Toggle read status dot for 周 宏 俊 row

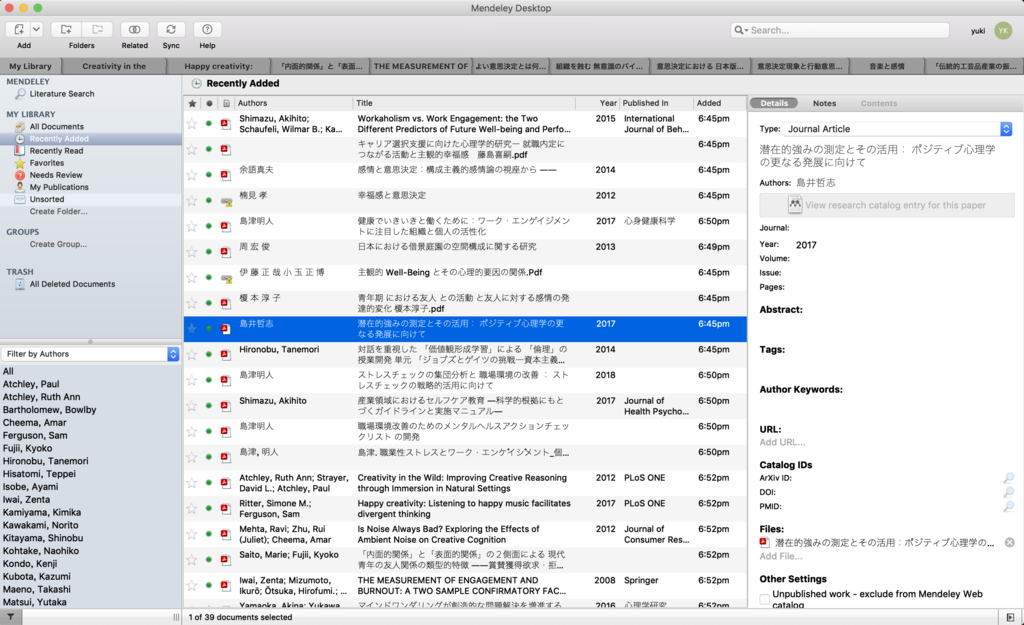tap(209, 251)
